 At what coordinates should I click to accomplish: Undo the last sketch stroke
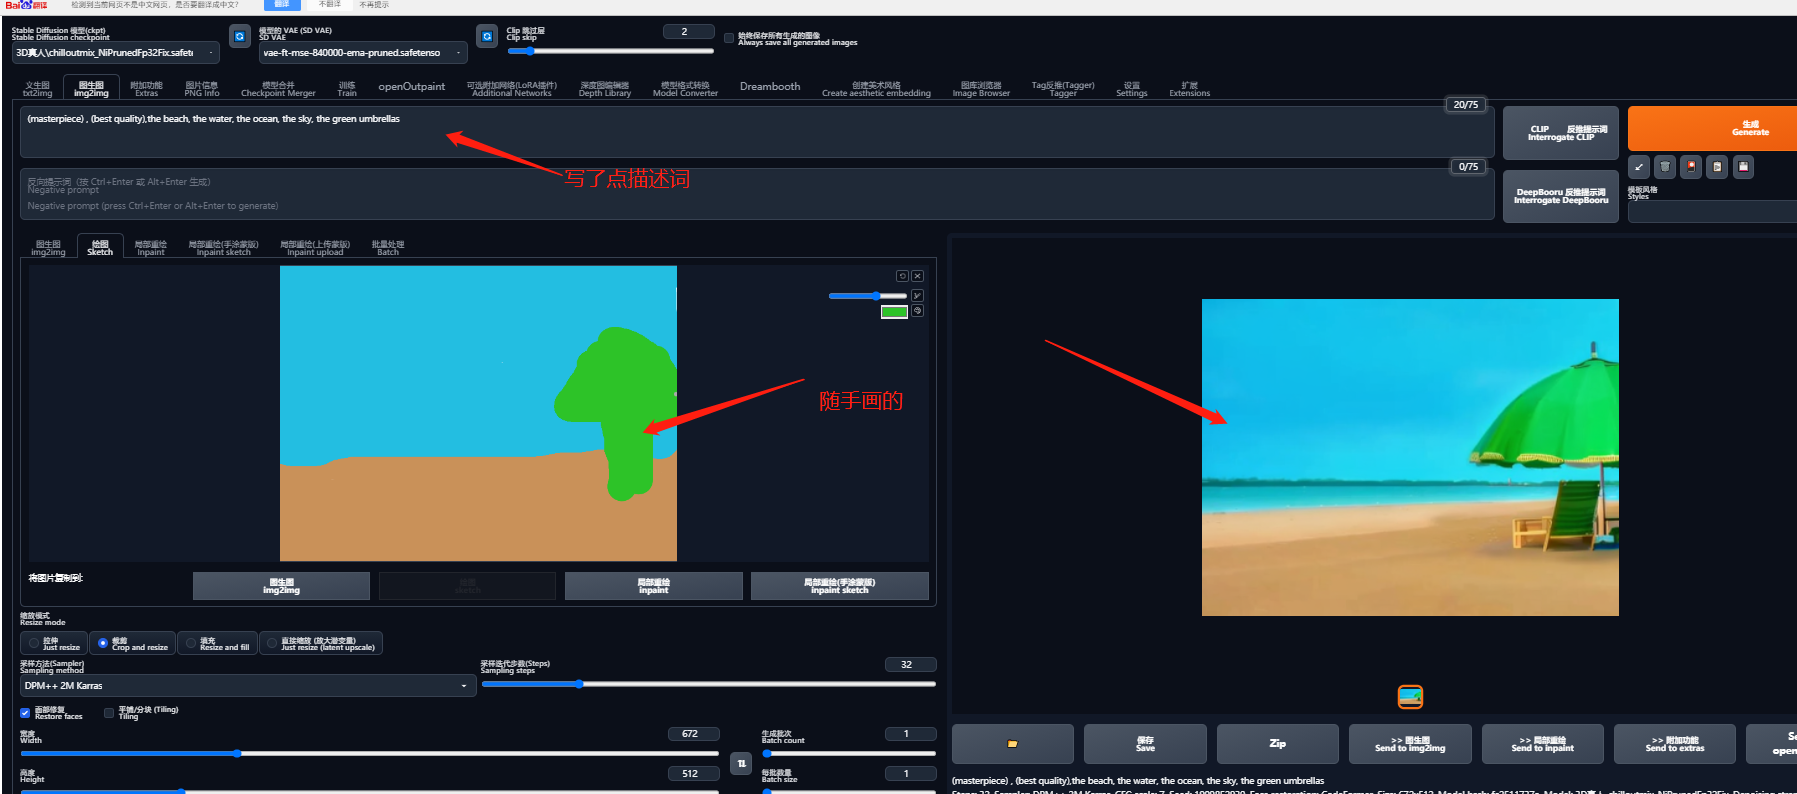902,276
